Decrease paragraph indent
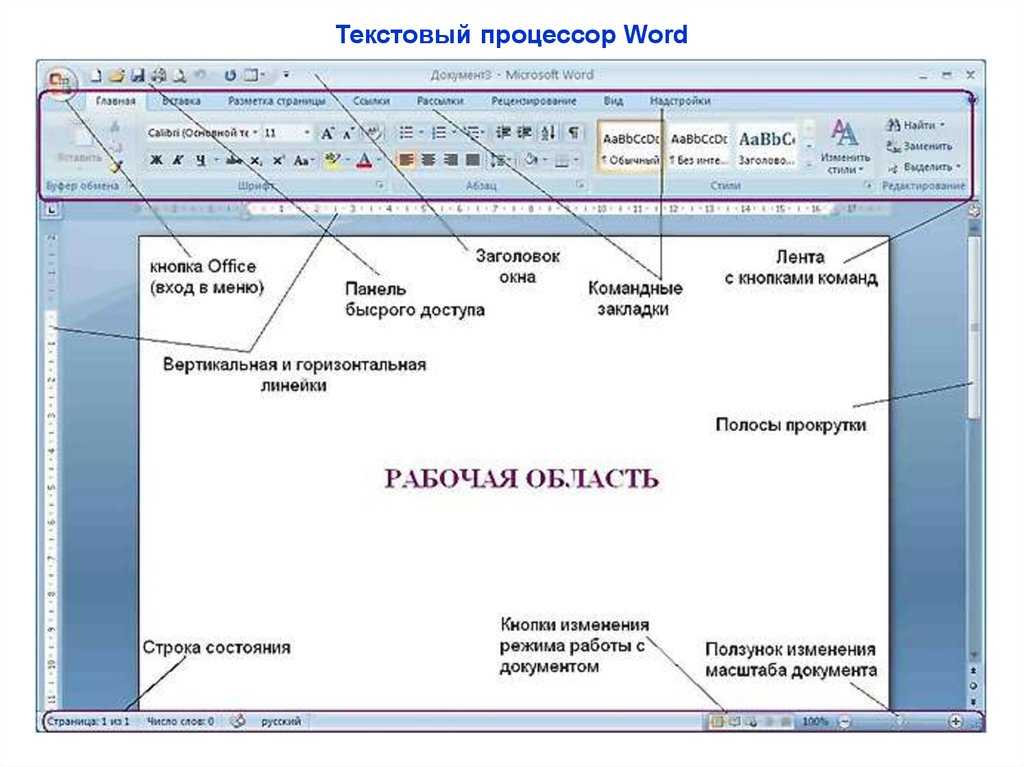This screenshot has width=1024, height=767. pyautogui.click(x=503, y=133)
